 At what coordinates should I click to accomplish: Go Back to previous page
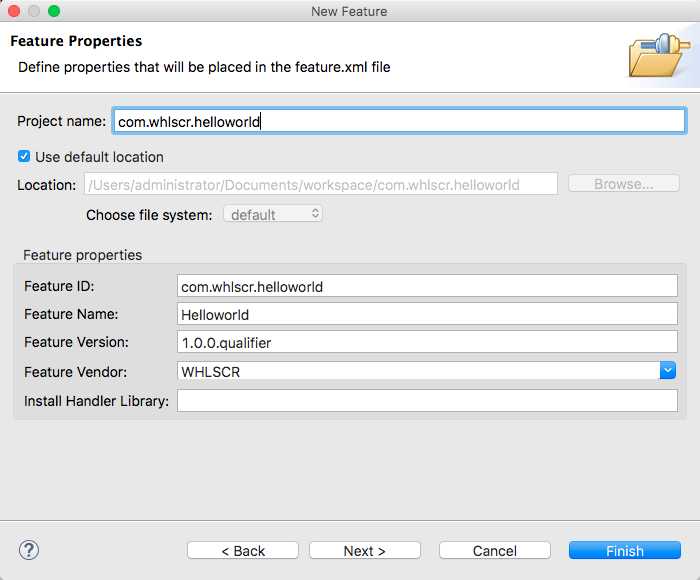(x=243, y=551)
